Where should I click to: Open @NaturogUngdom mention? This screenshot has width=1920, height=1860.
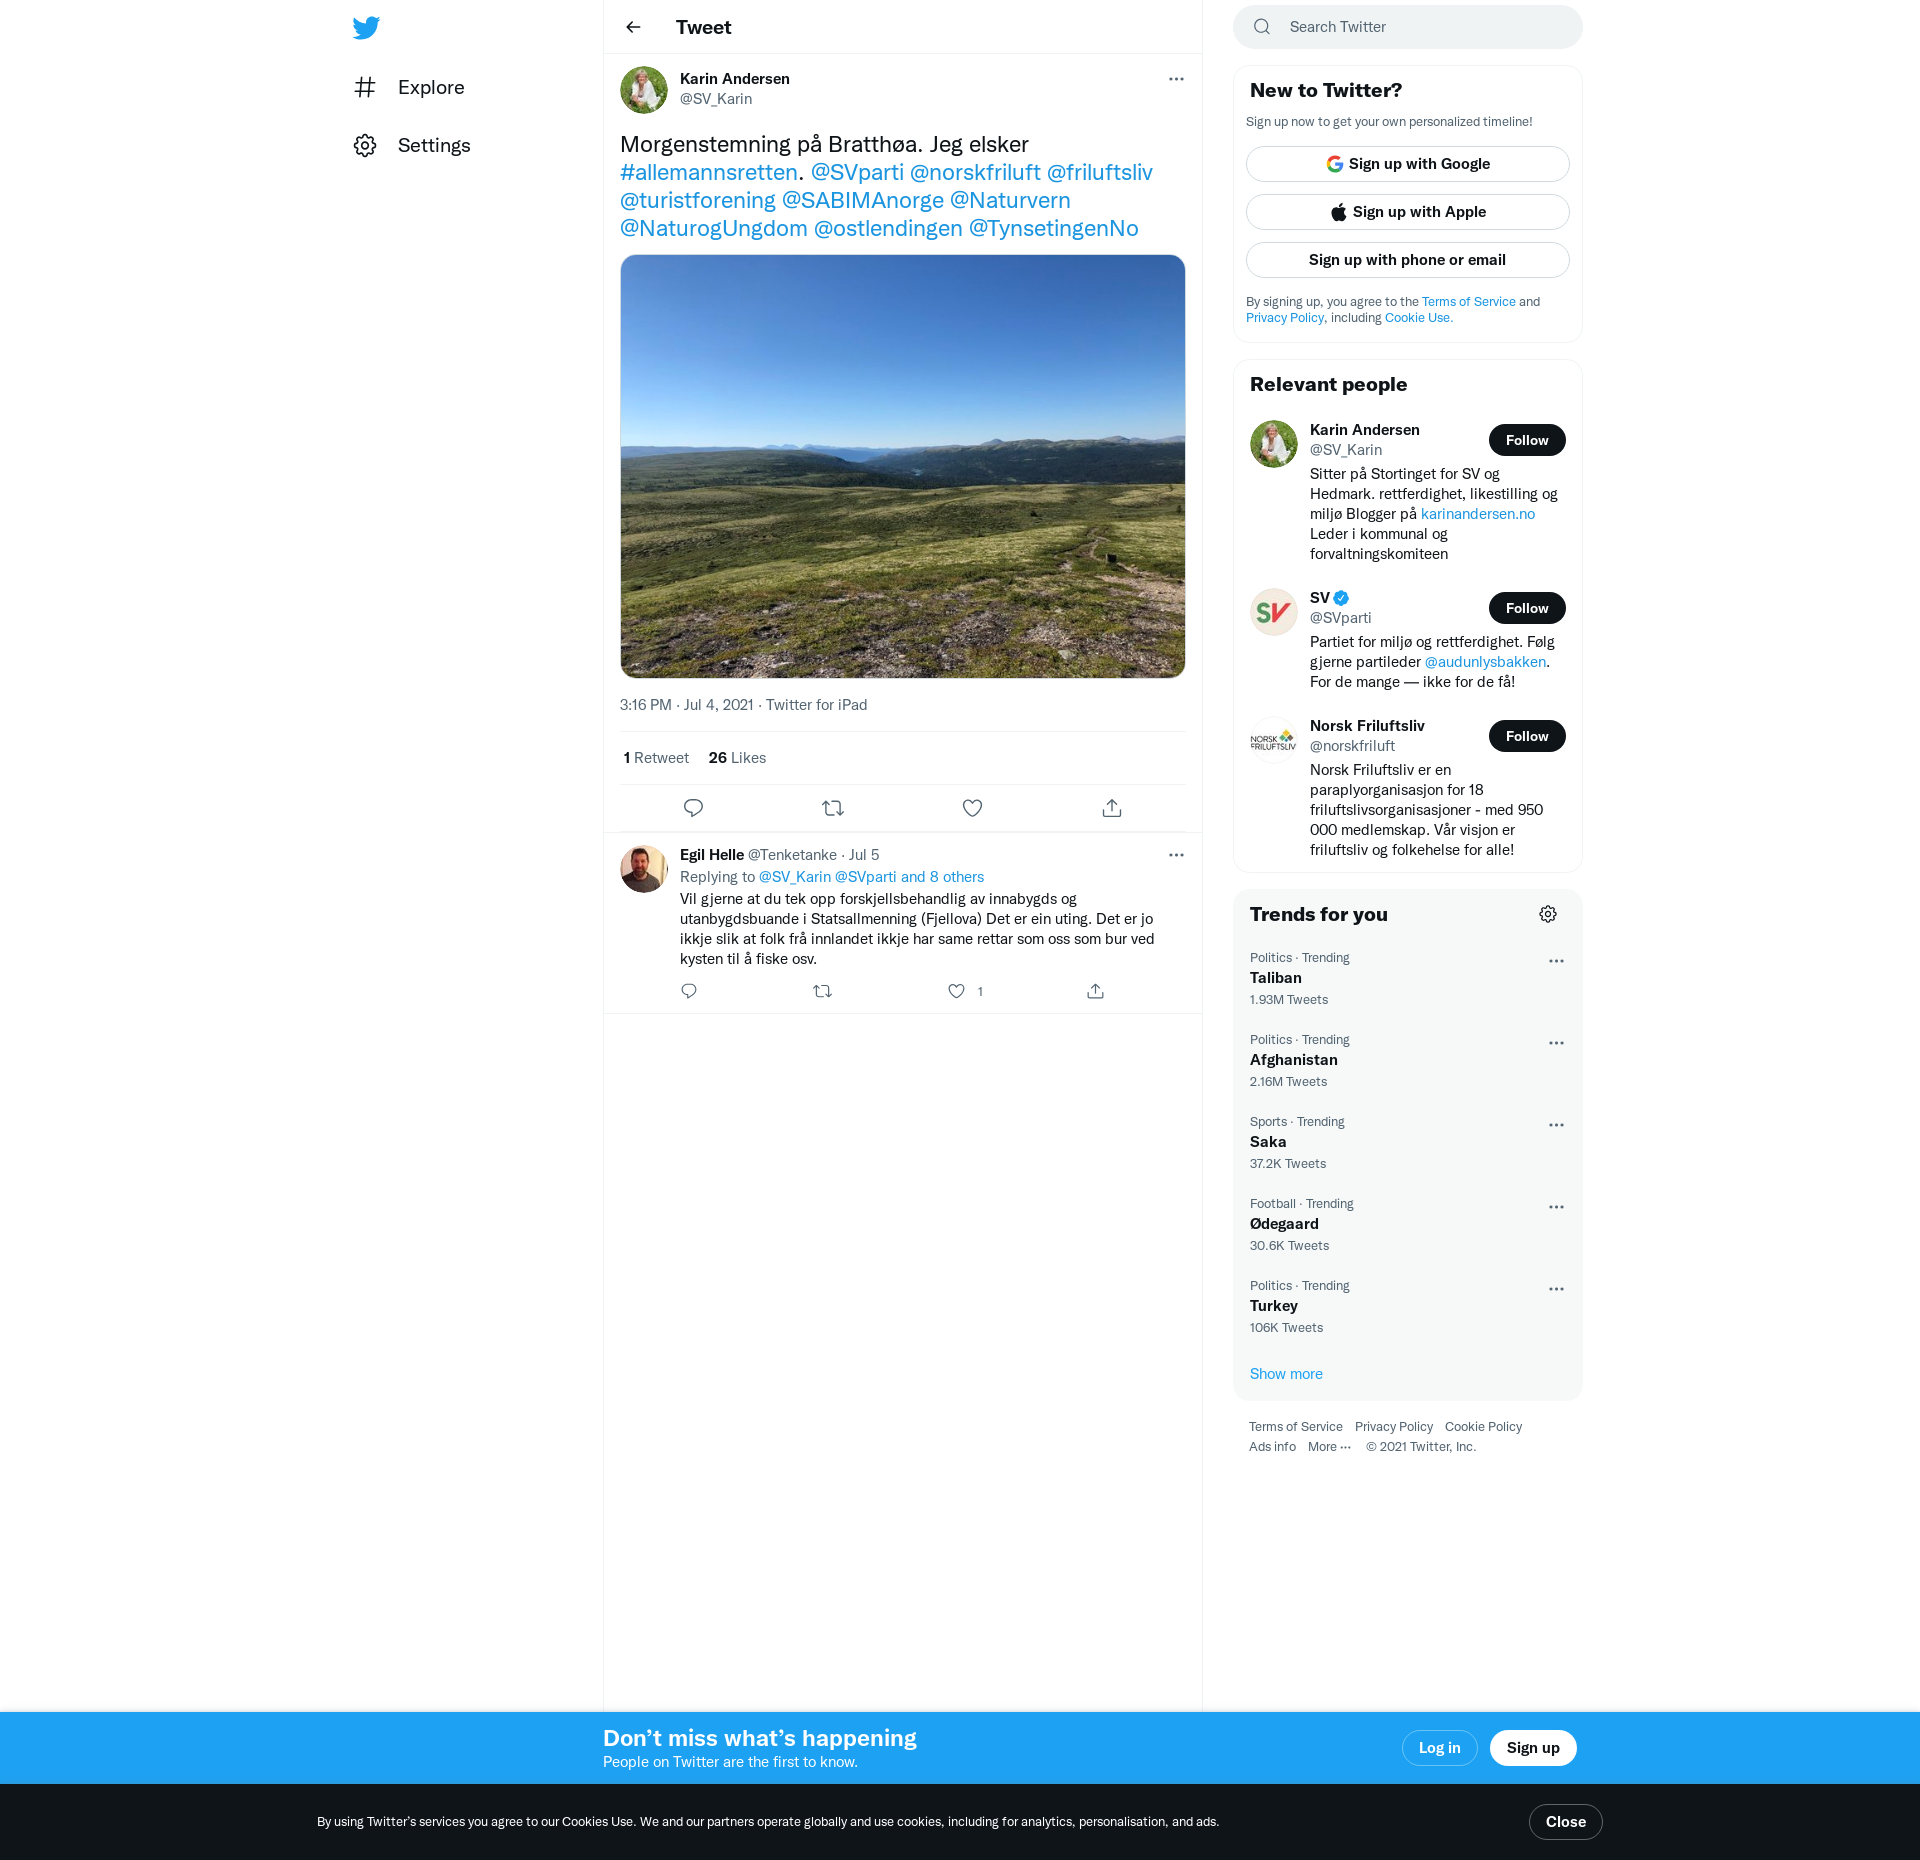tap(714, 228)
